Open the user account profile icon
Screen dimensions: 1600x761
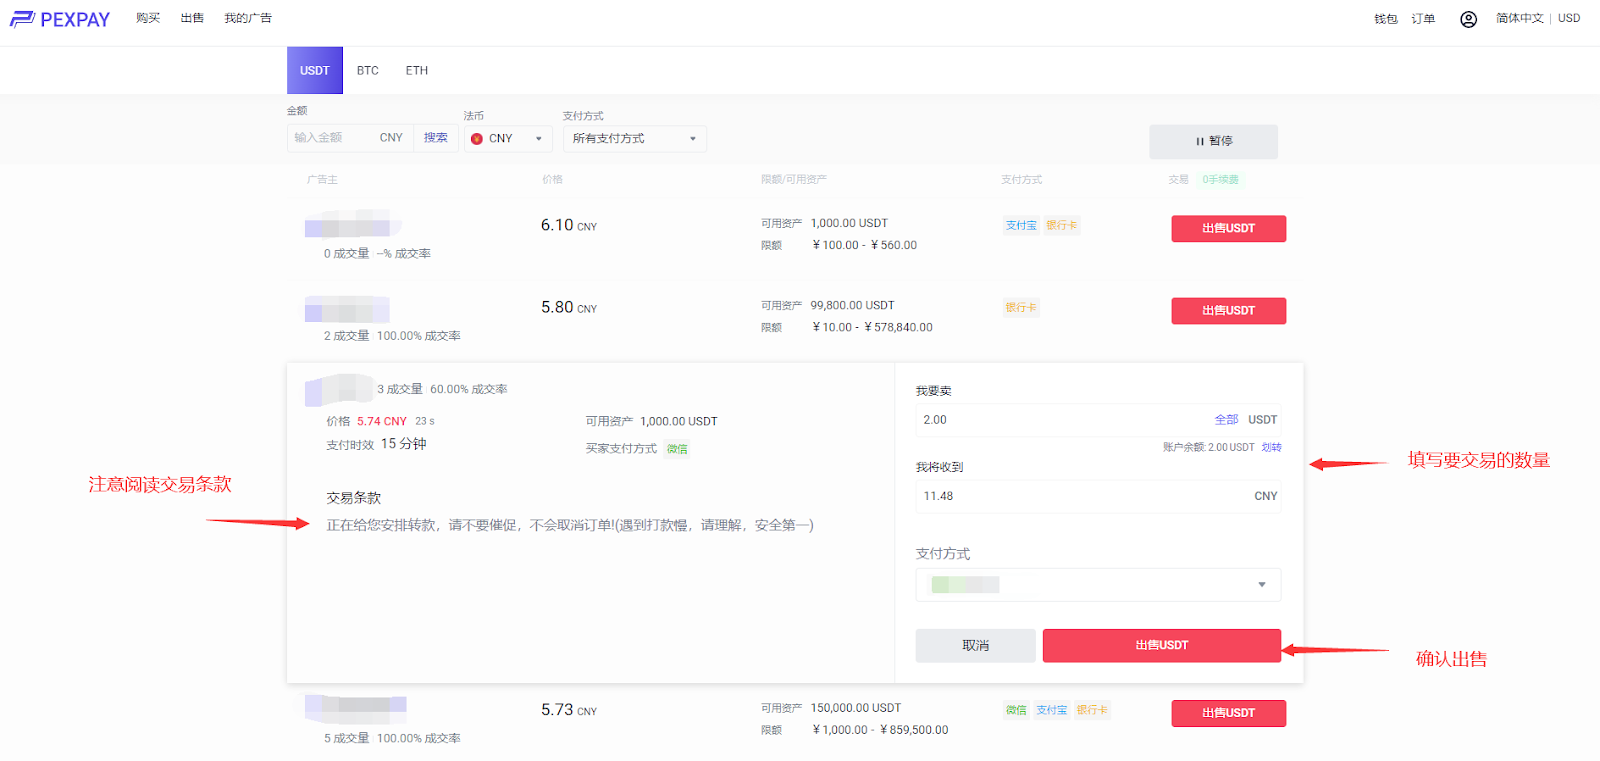(x=1468, y=19)
